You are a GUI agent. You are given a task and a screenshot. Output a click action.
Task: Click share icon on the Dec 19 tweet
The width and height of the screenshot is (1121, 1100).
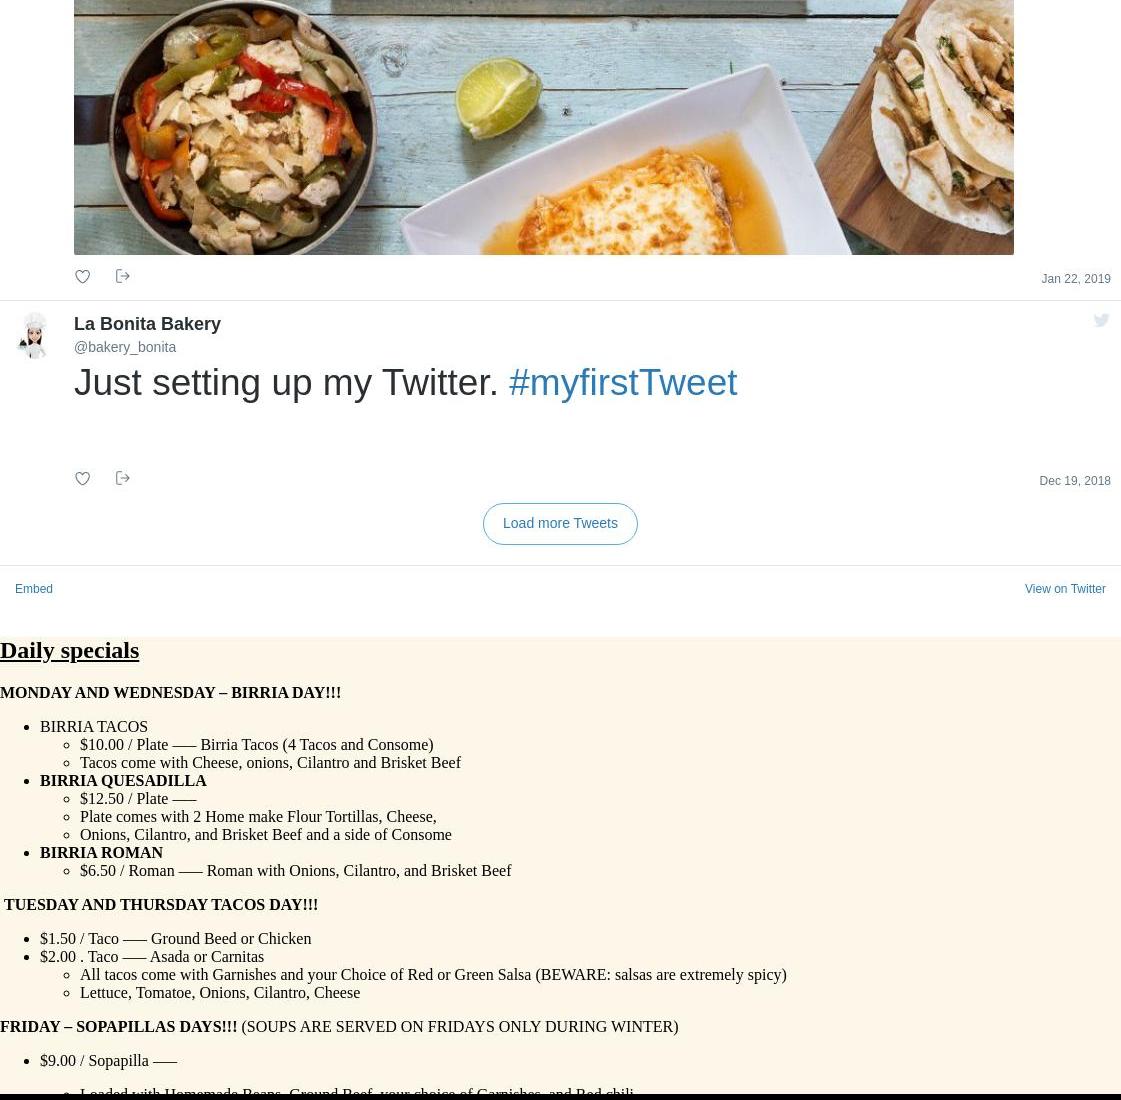(122, 478)
